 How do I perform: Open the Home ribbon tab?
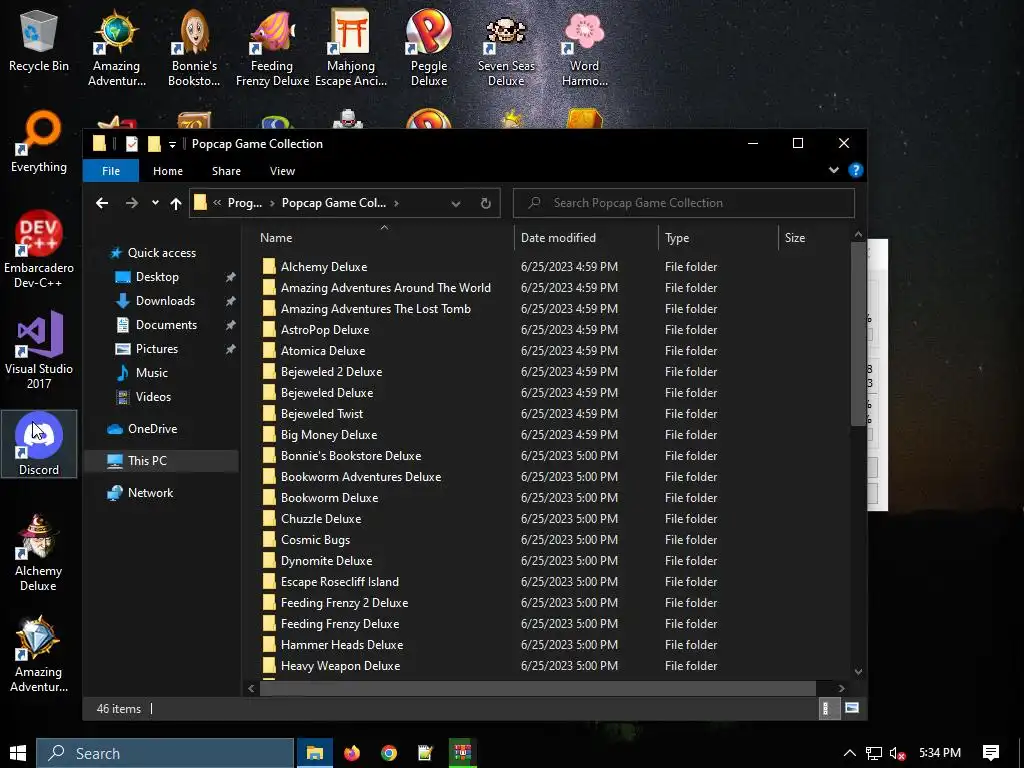pyautogui.click(x=168, y=170)
